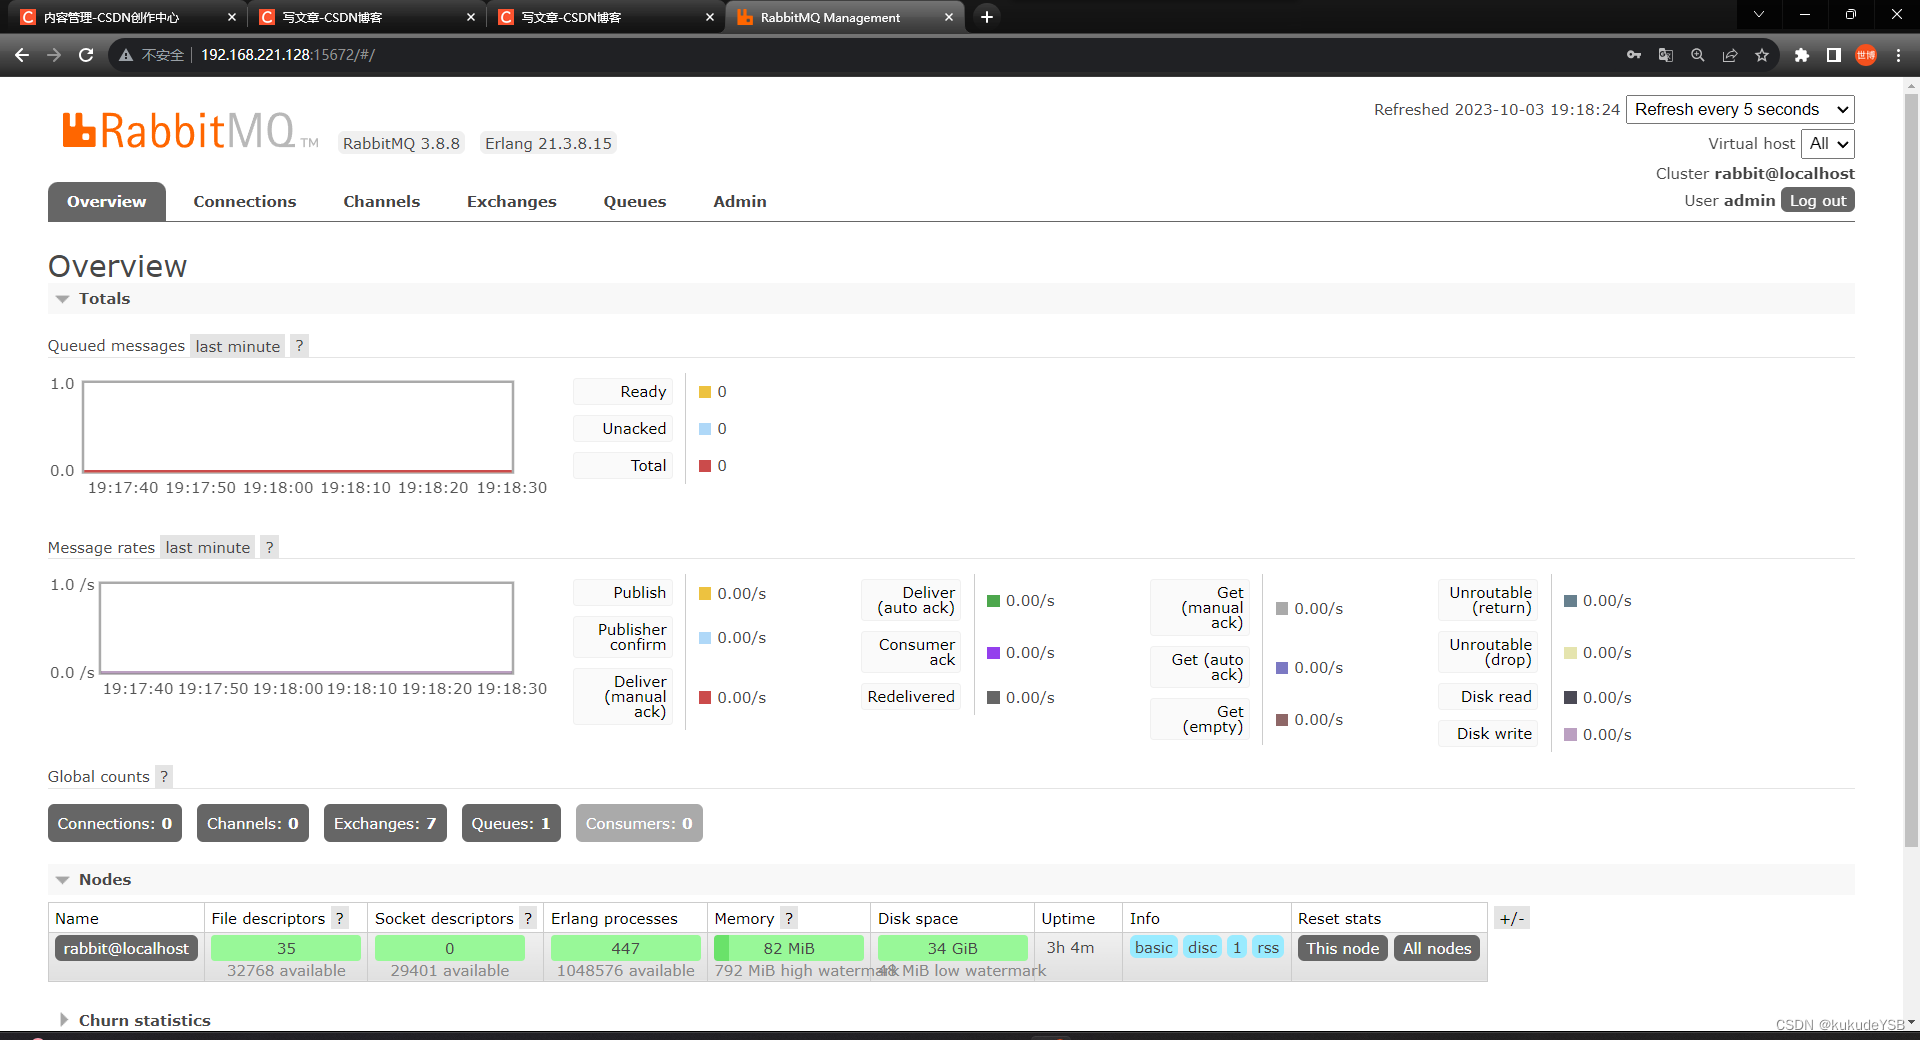
Task: Open Message rates help question mark
Action: point(269,547)
